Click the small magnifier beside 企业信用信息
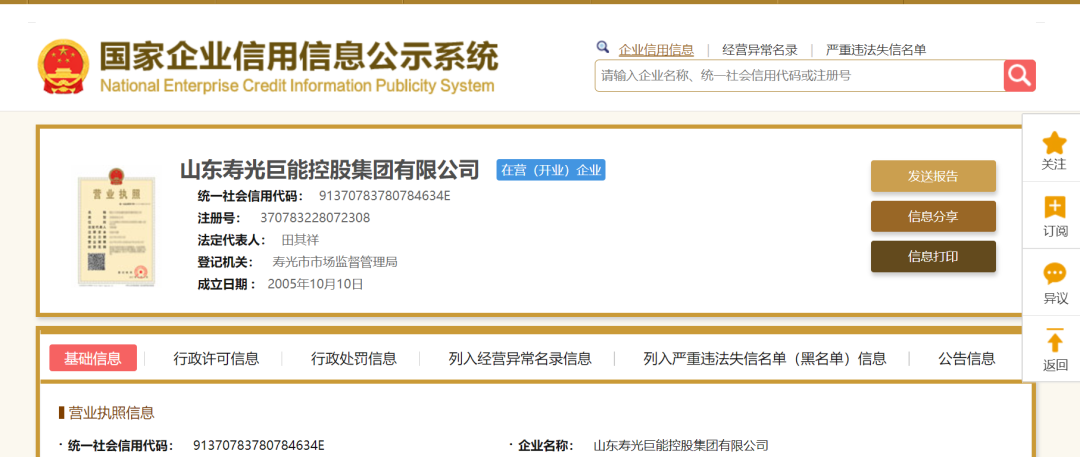 (x=603, y=47)
